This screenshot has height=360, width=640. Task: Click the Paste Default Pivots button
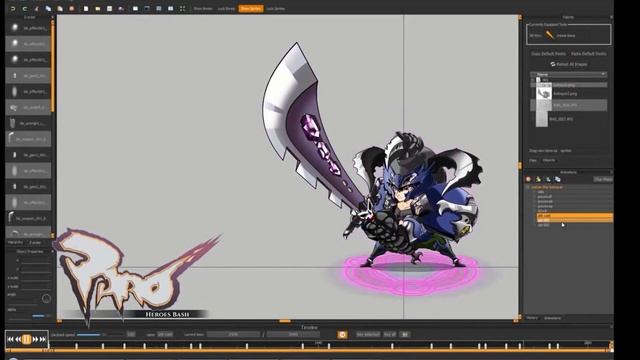tap(589, 54)
